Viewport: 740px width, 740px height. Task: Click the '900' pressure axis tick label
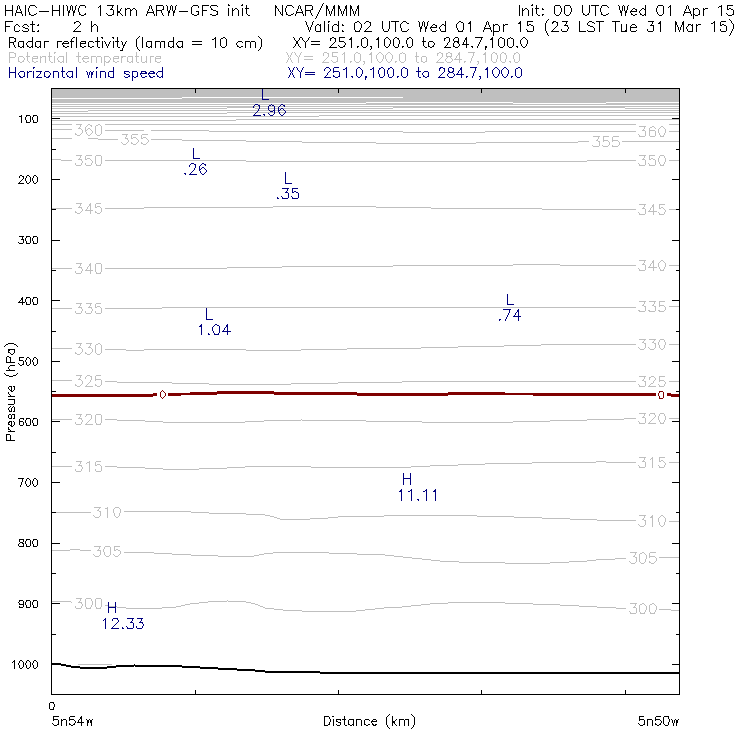coord(28,604)
